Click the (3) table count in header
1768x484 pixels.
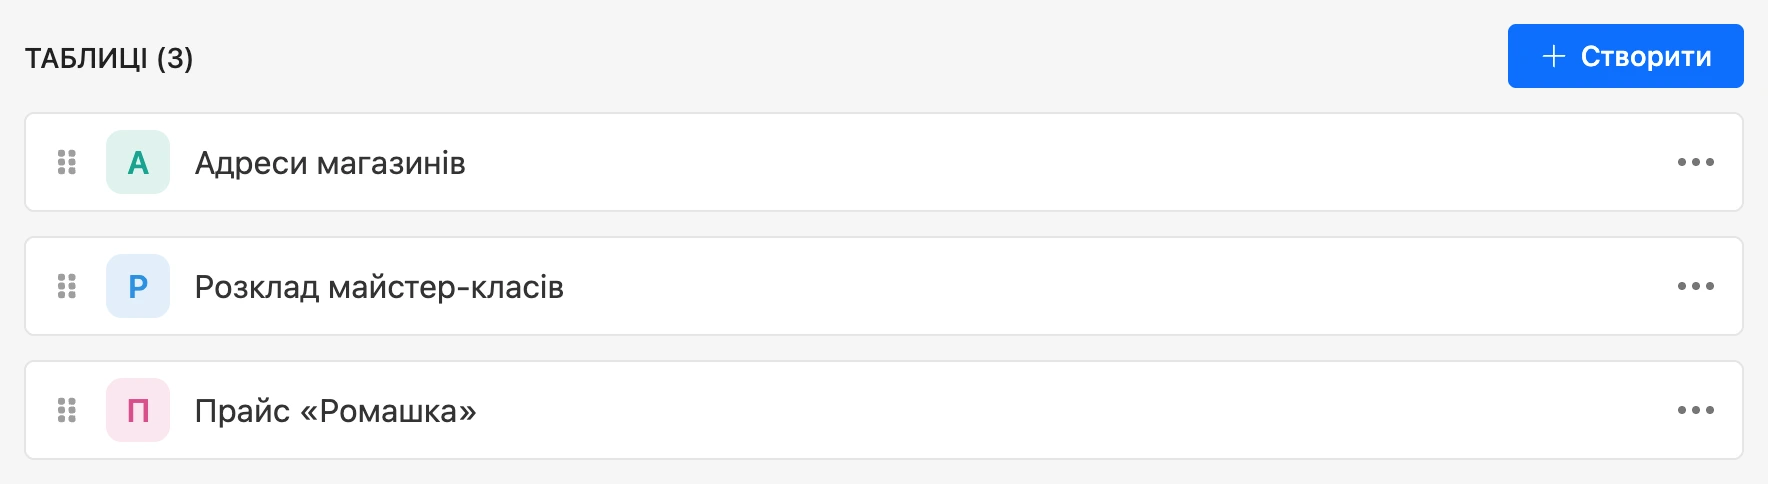(x=175, y=58)
